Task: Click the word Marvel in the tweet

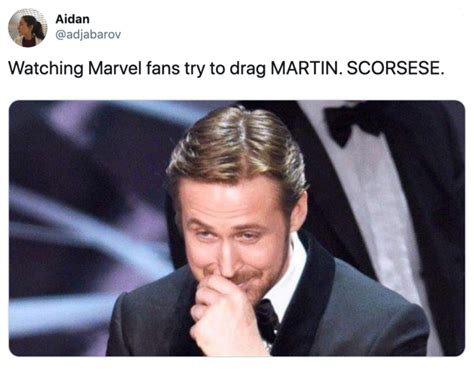Action: (x=115, y=68)
